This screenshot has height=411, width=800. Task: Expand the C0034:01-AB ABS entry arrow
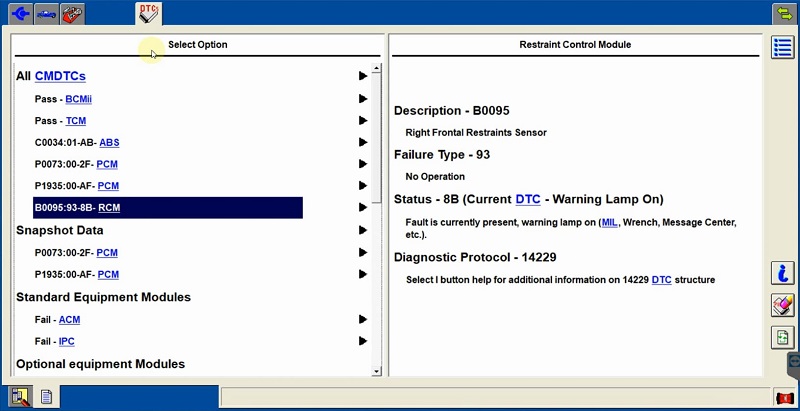tap(363, 142)
